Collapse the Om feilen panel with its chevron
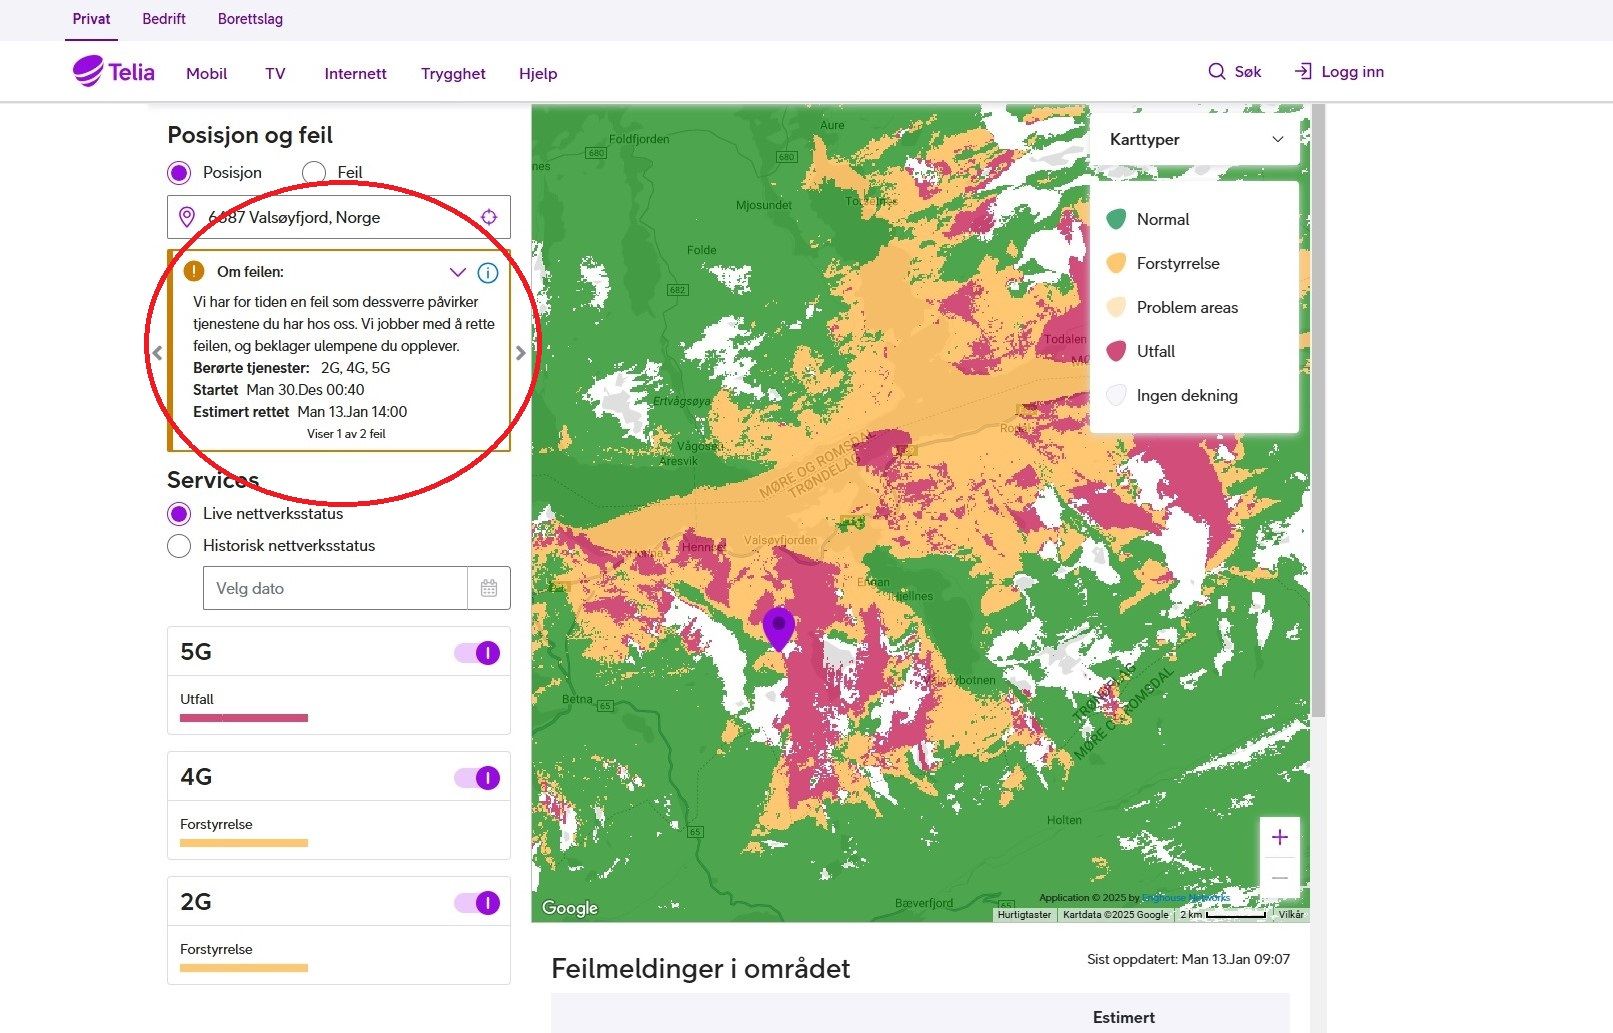 [458, 272]
